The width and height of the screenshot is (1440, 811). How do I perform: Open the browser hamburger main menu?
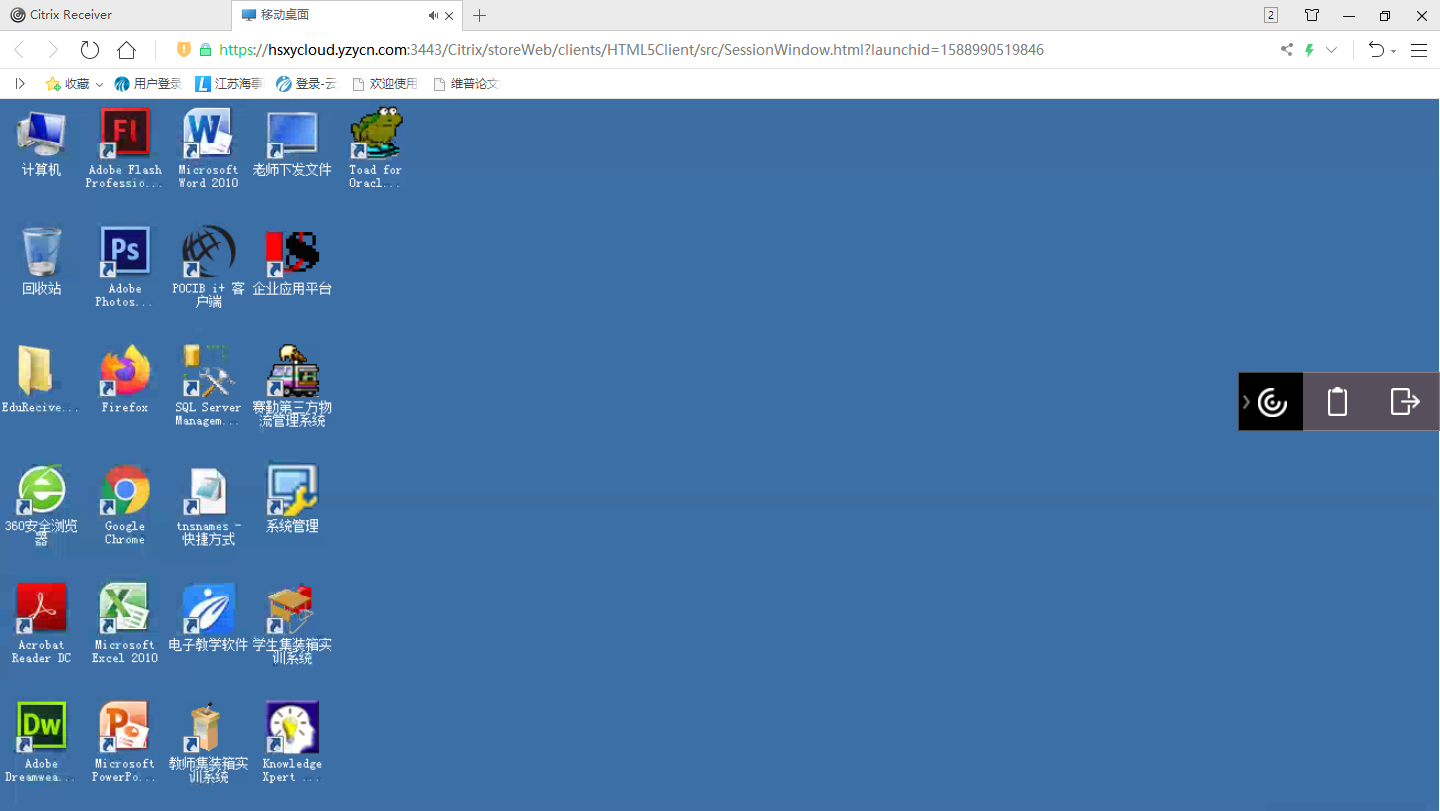tap(1419, 50)
